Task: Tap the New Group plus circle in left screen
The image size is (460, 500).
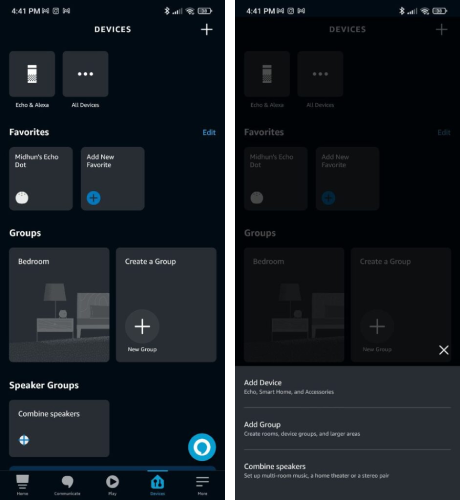Action: point(142,326)
